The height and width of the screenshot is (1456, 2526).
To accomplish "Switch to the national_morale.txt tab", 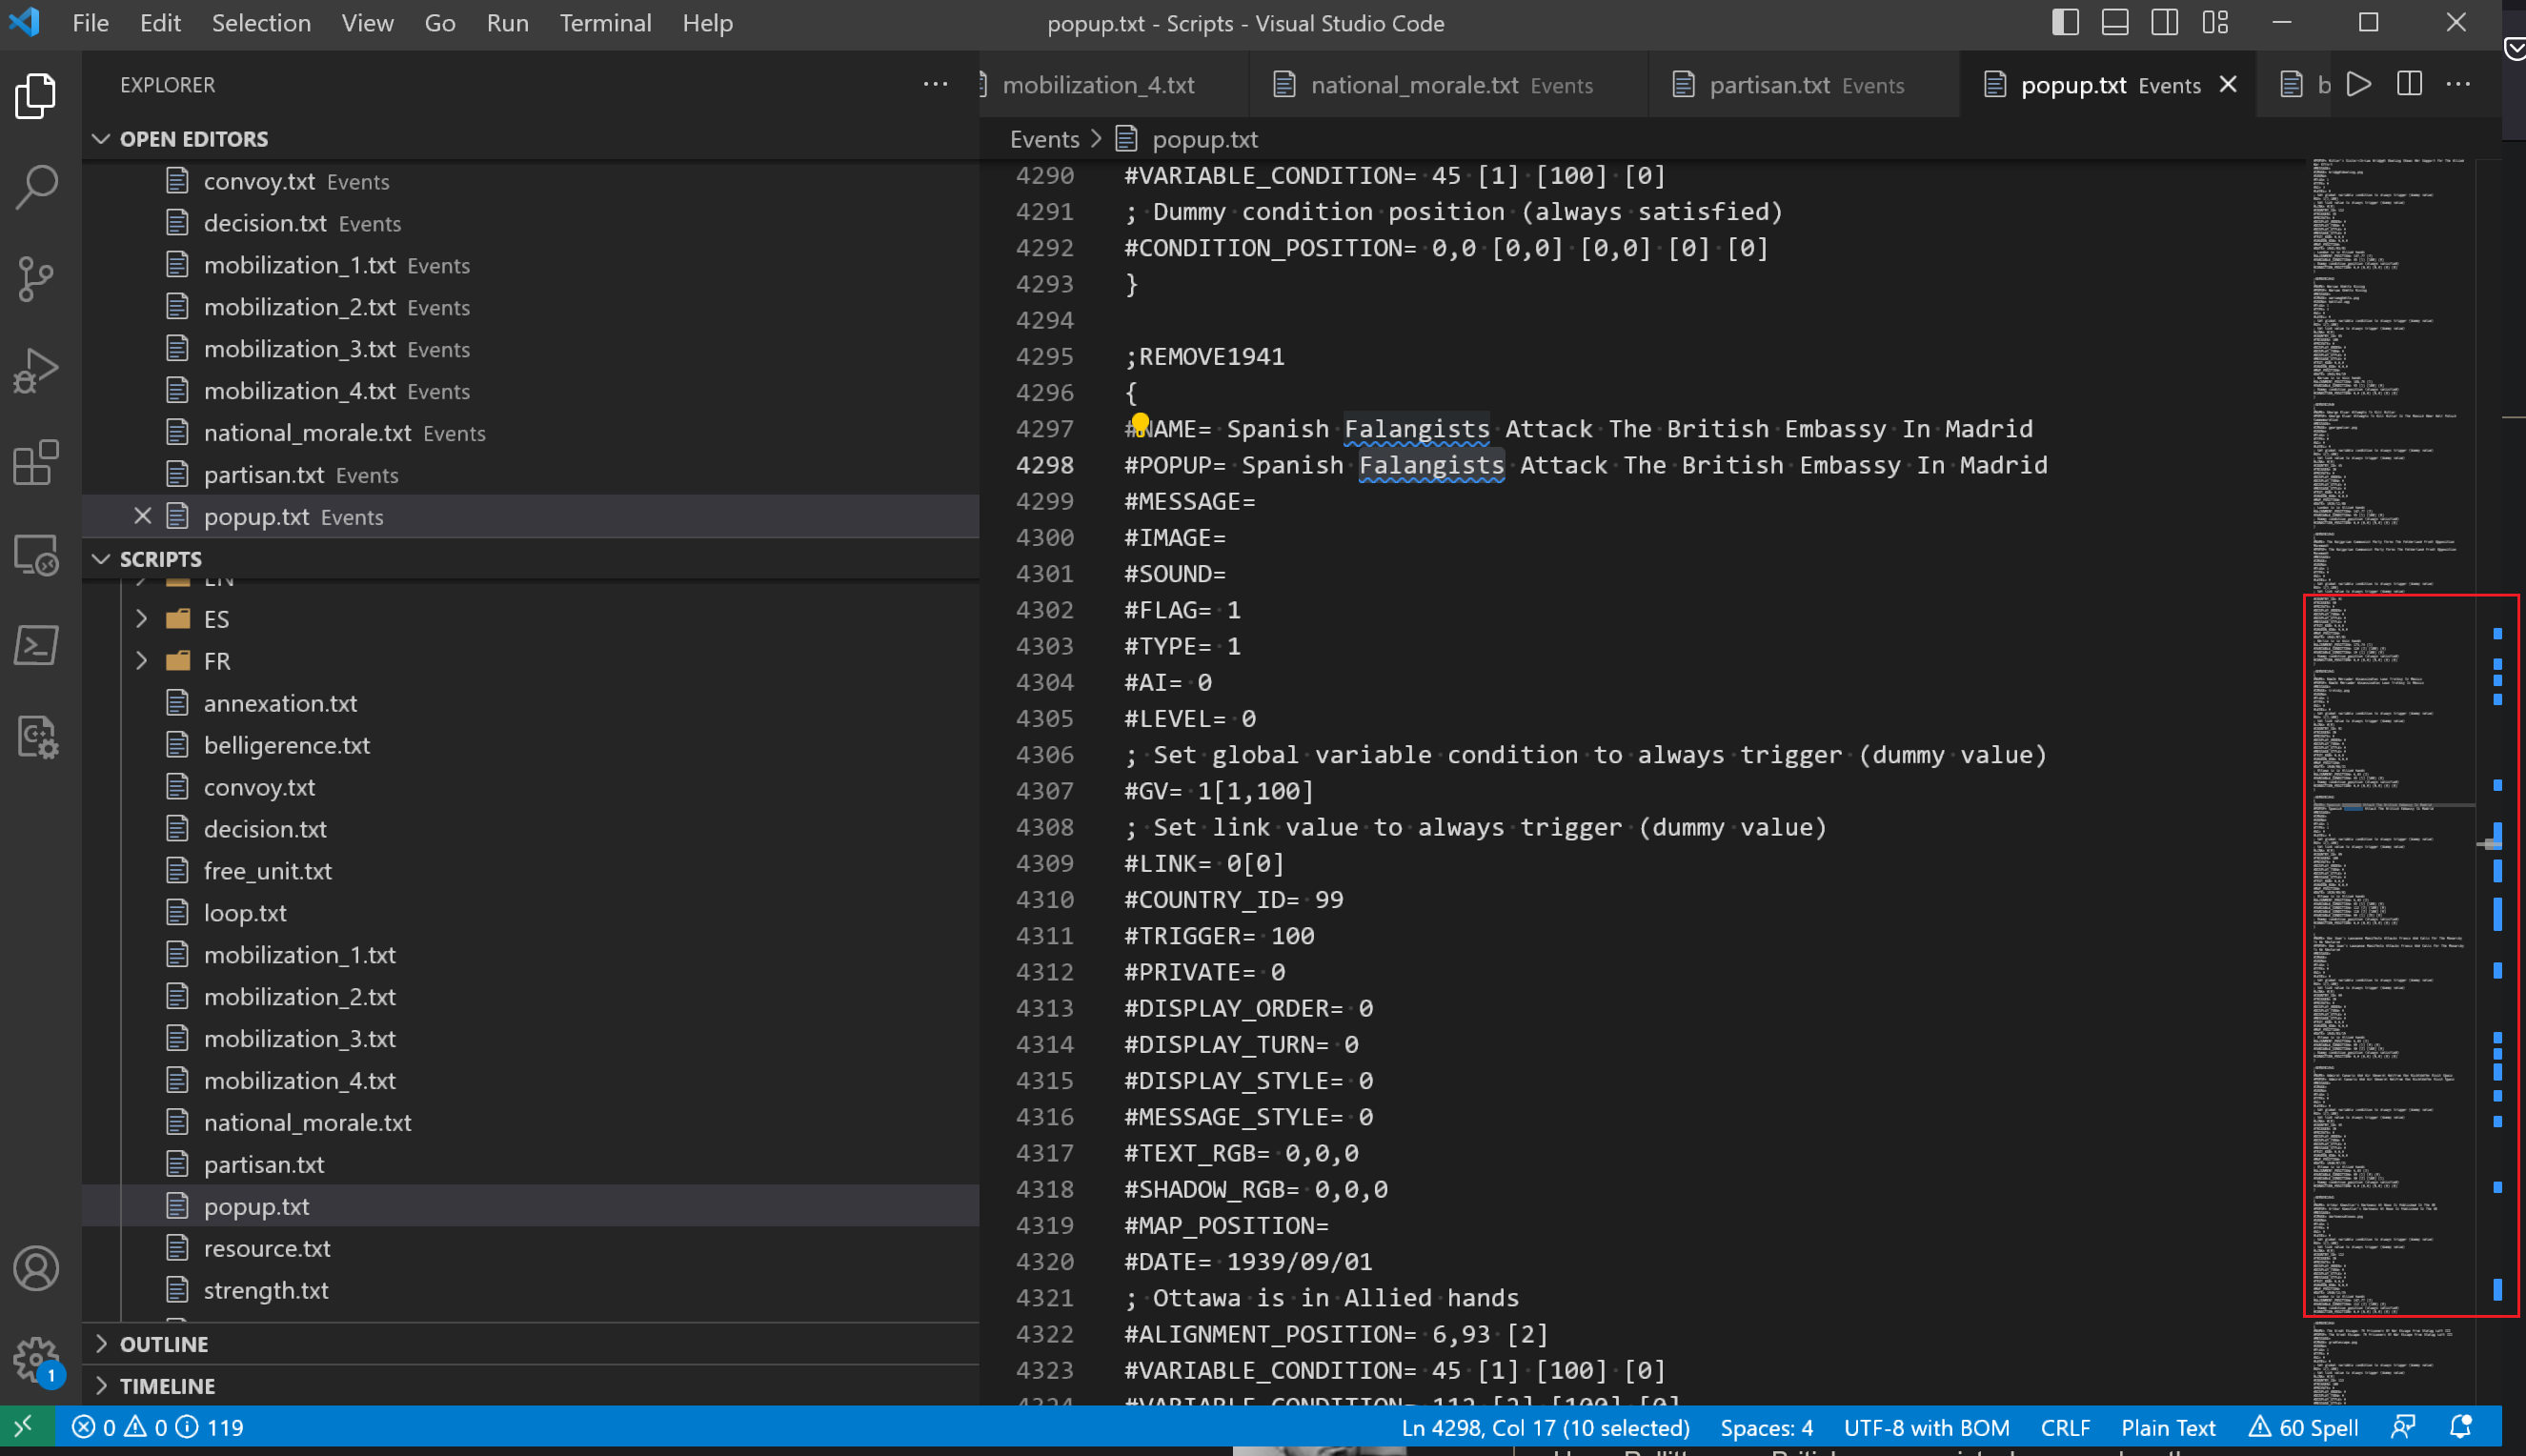I will 1414,85.
